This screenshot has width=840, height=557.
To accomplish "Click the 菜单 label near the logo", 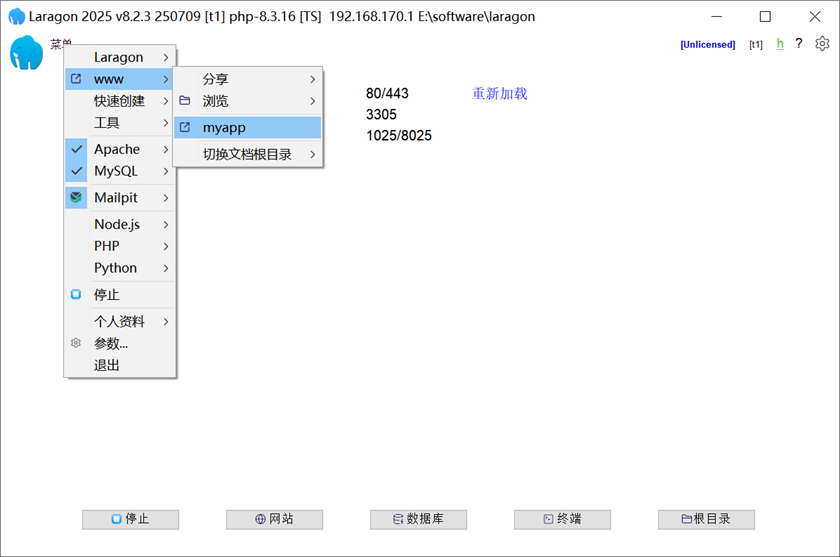I will click(61, 43).
